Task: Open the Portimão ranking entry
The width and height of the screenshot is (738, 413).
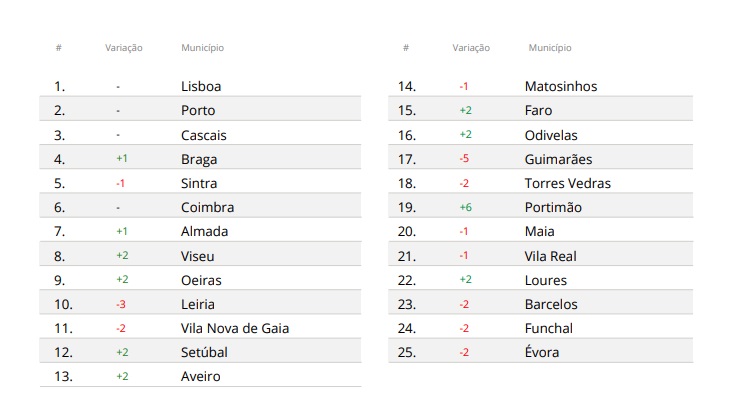Action: pyautogui.click(x=553, y=207)
